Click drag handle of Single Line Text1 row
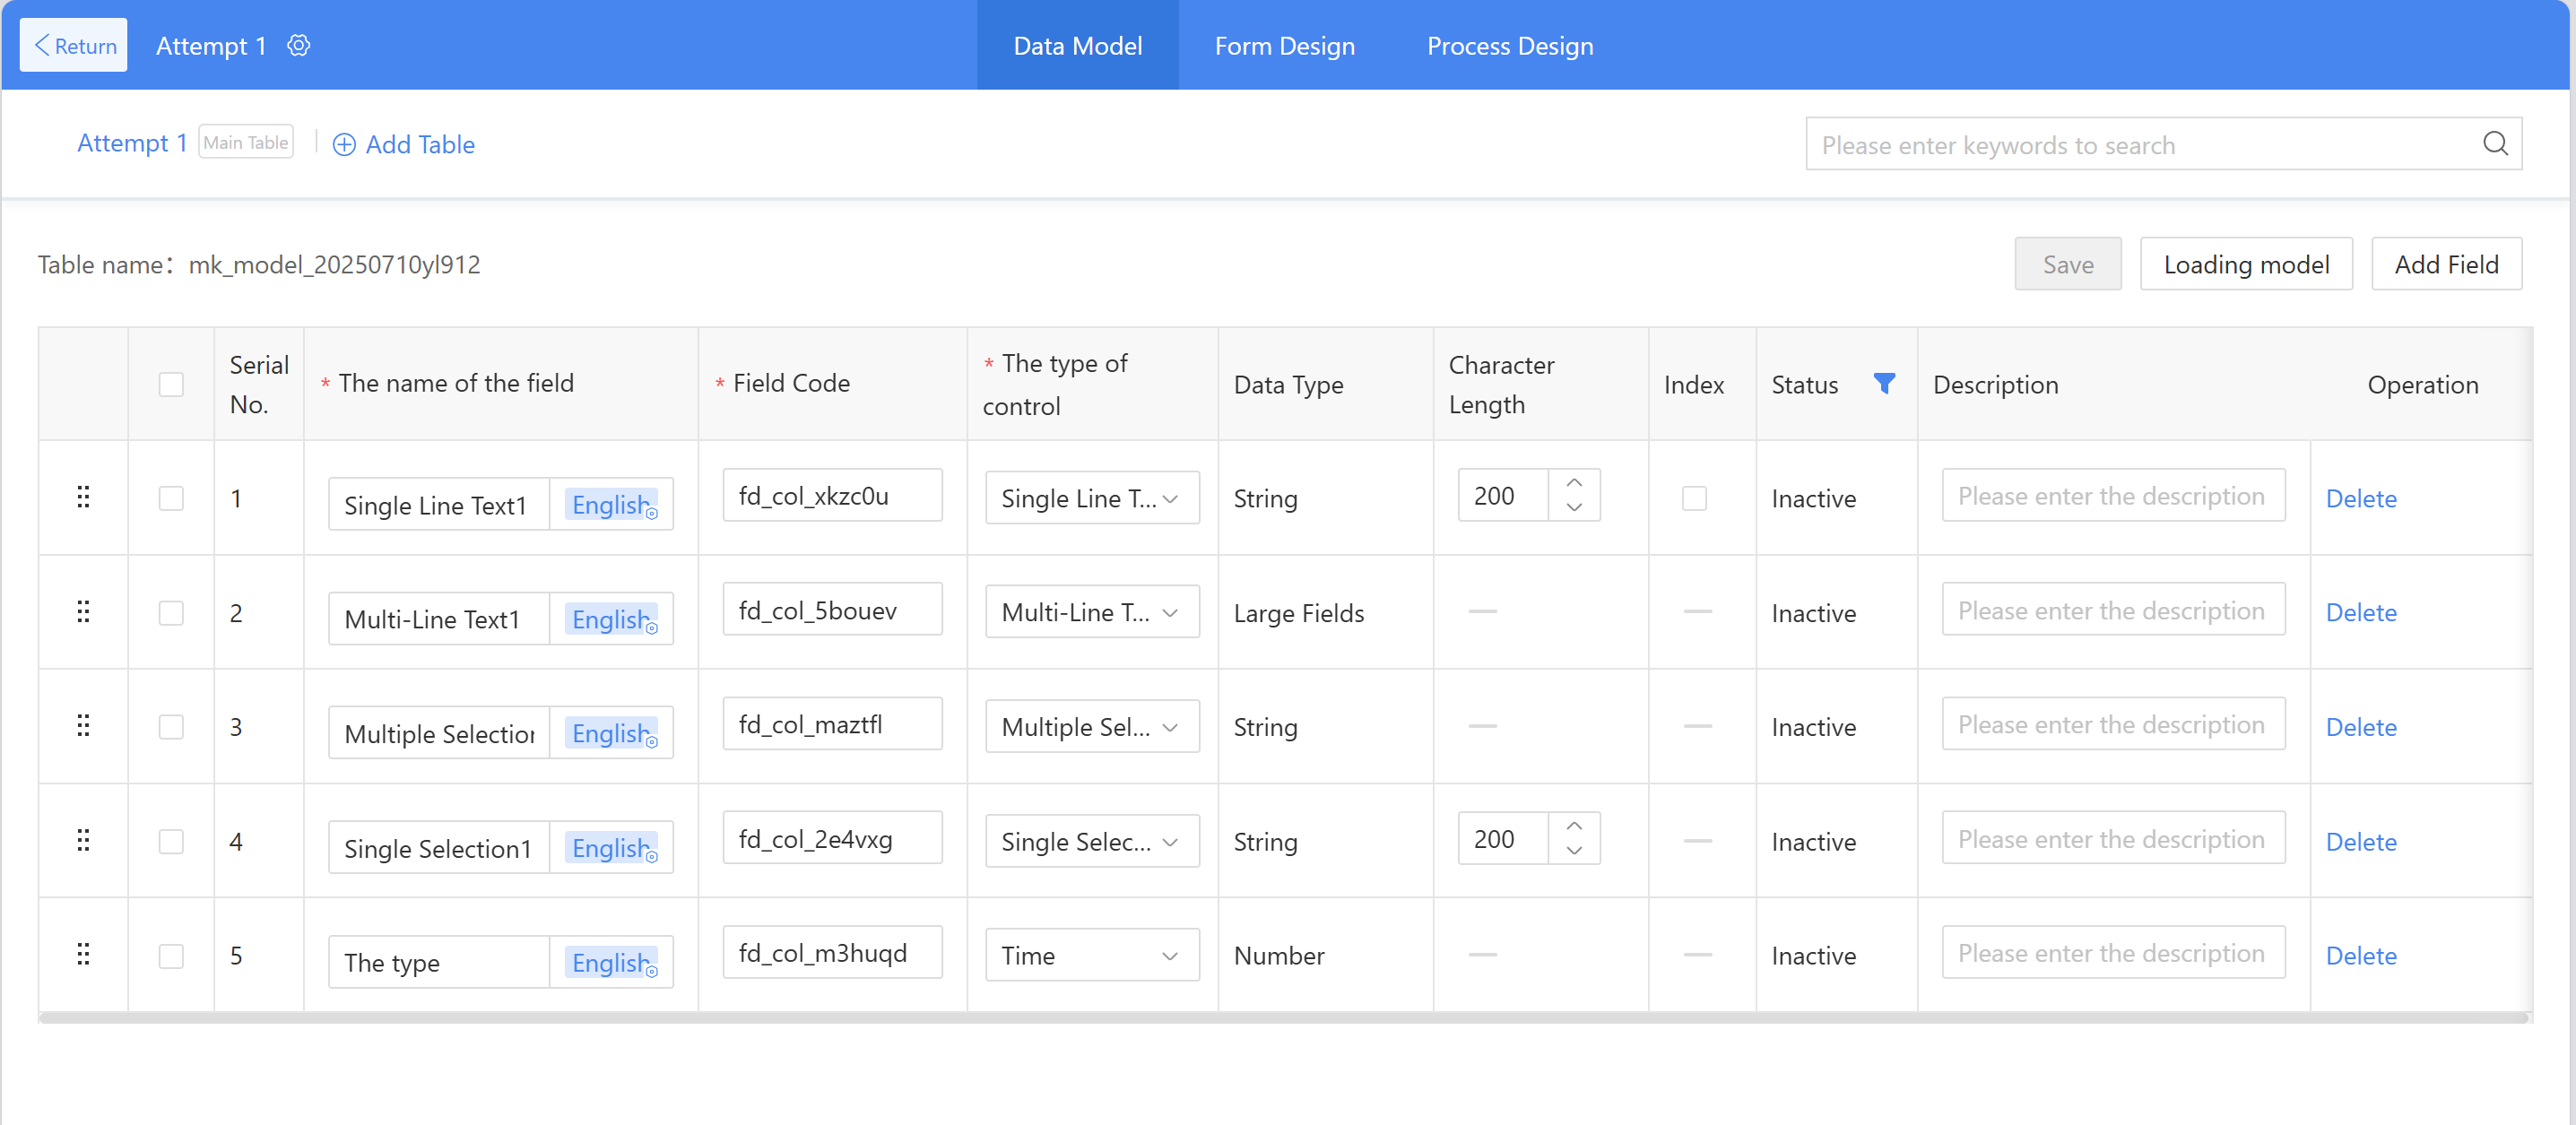This screenshot has width=2576, height=1125. pos(83,497)
